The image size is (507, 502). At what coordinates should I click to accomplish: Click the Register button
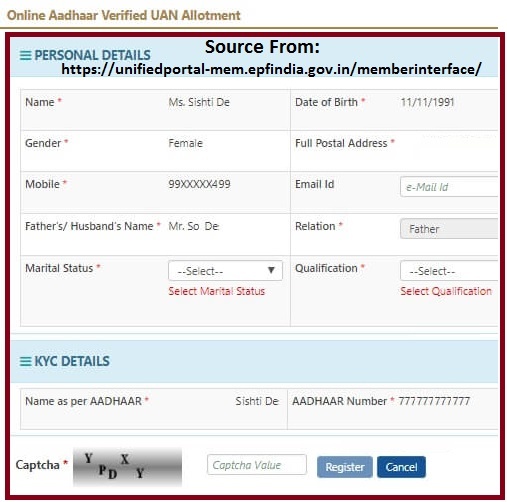coord(345,467)
